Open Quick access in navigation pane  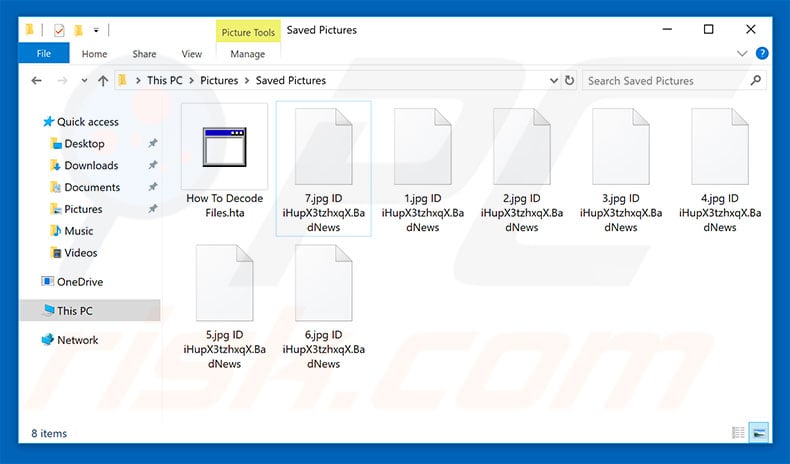tap(81, 121)
